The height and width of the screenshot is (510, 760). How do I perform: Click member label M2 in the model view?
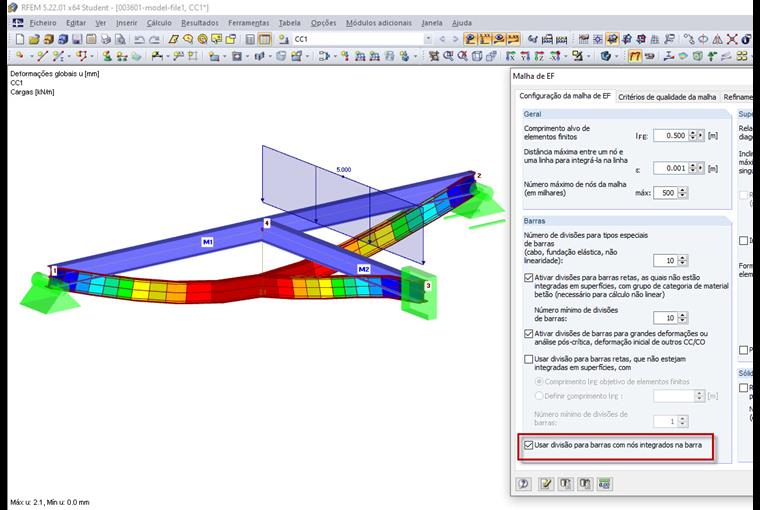click(364, 269)
